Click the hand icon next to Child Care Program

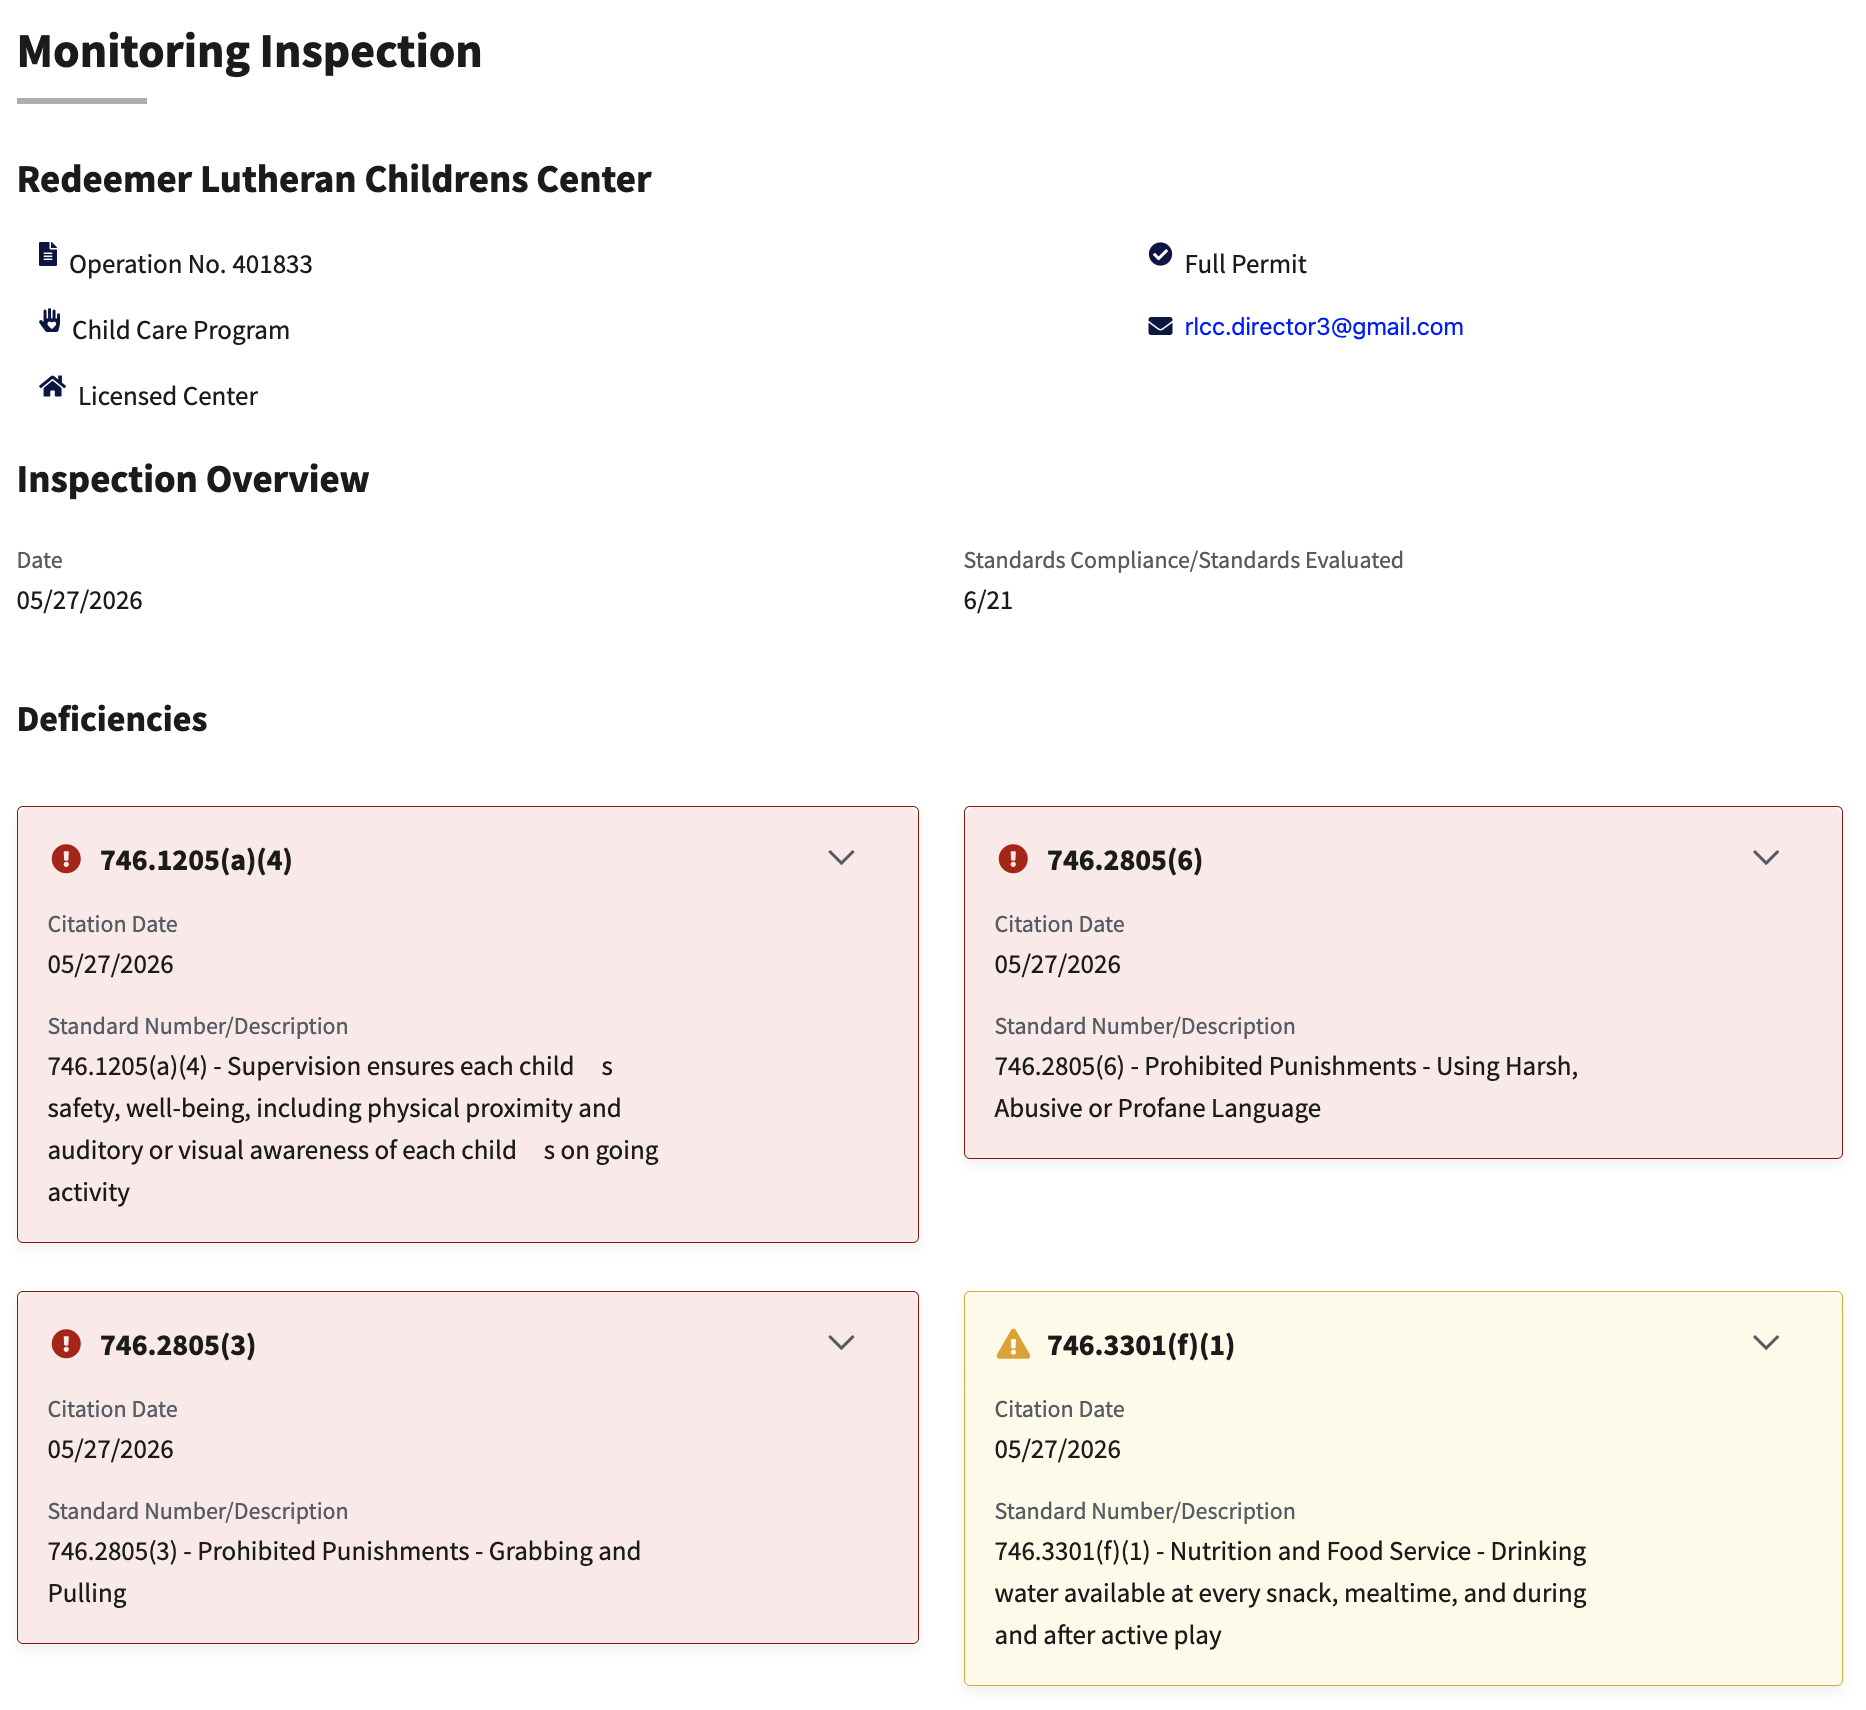click(50, 320)
